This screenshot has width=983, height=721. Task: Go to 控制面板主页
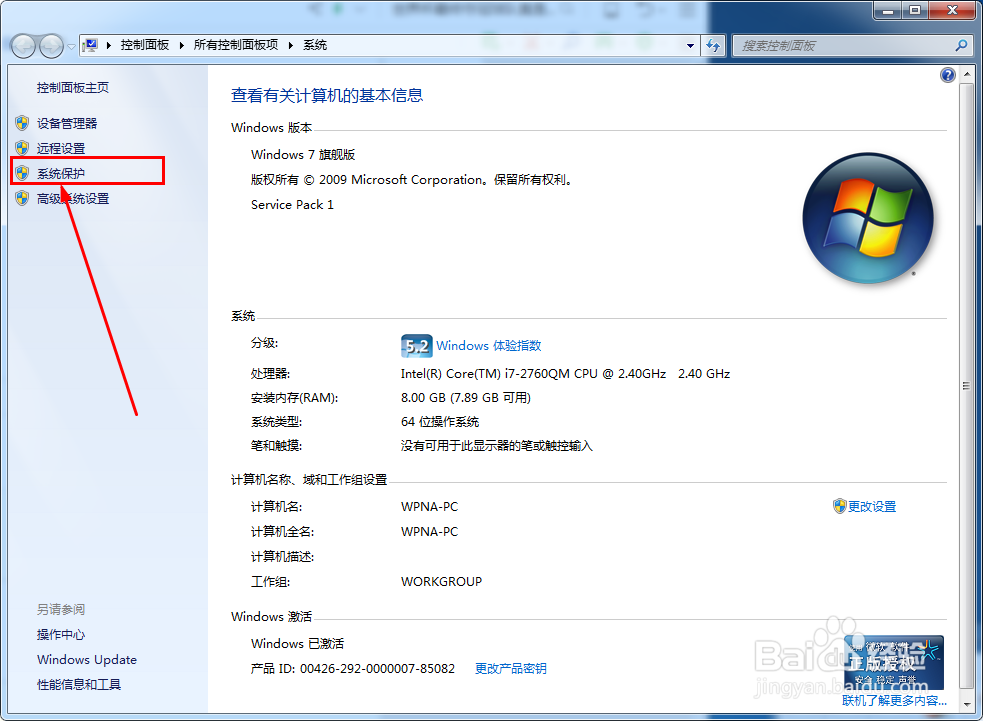click(x=73, y=88)
